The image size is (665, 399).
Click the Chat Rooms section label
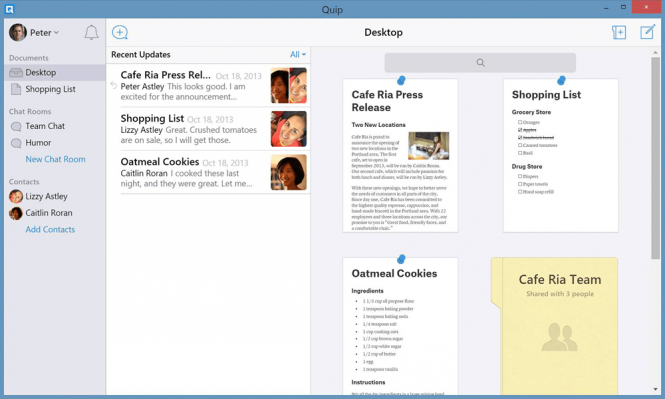coord(30,112)
